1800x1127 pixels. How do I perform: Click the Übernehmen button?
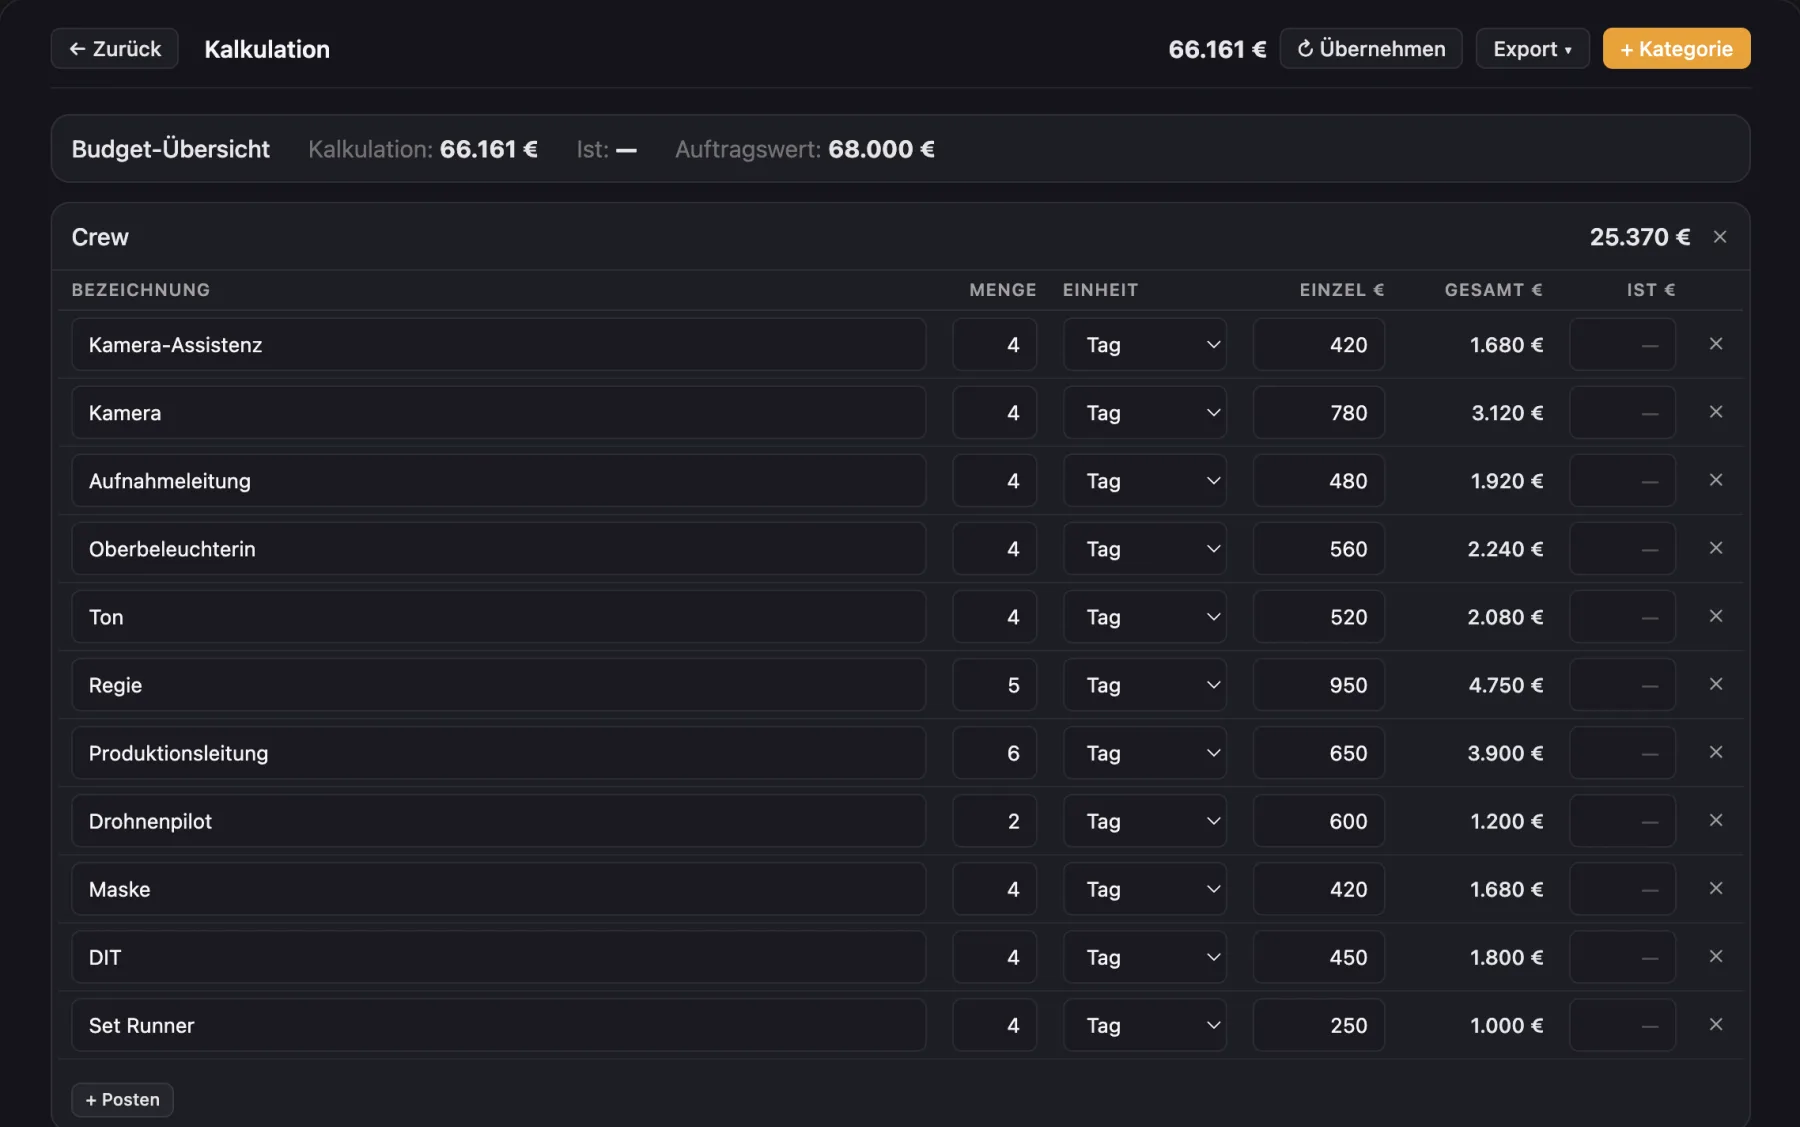(1370, 49)
